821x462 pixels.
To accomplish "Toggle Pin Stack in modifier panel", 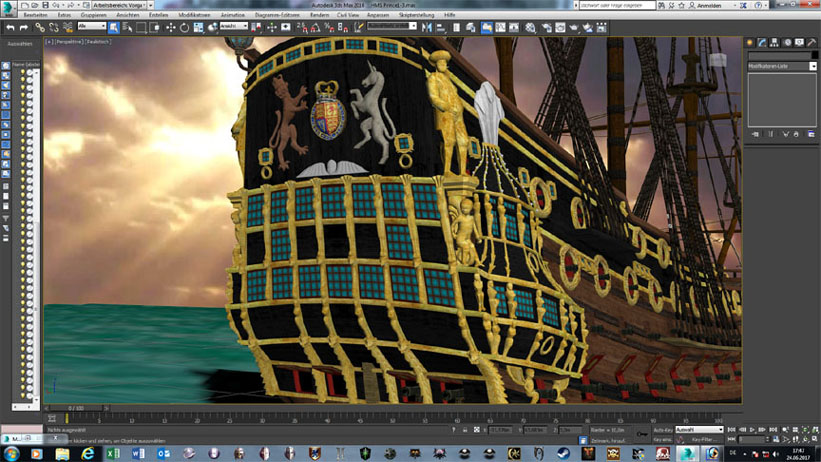I will point(755,134).
